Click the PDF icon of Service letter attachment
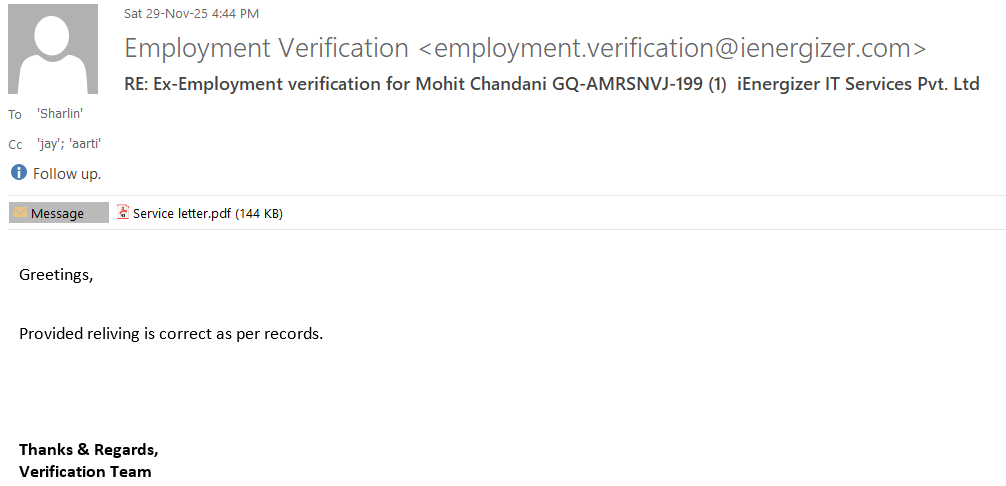The image size is (1006, 486). click(x=123, y=212)
